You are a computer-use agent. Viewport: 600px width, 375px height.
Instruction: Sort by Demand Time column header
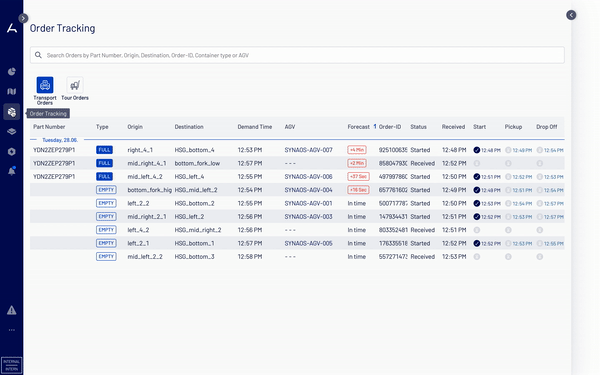(255, 127)
